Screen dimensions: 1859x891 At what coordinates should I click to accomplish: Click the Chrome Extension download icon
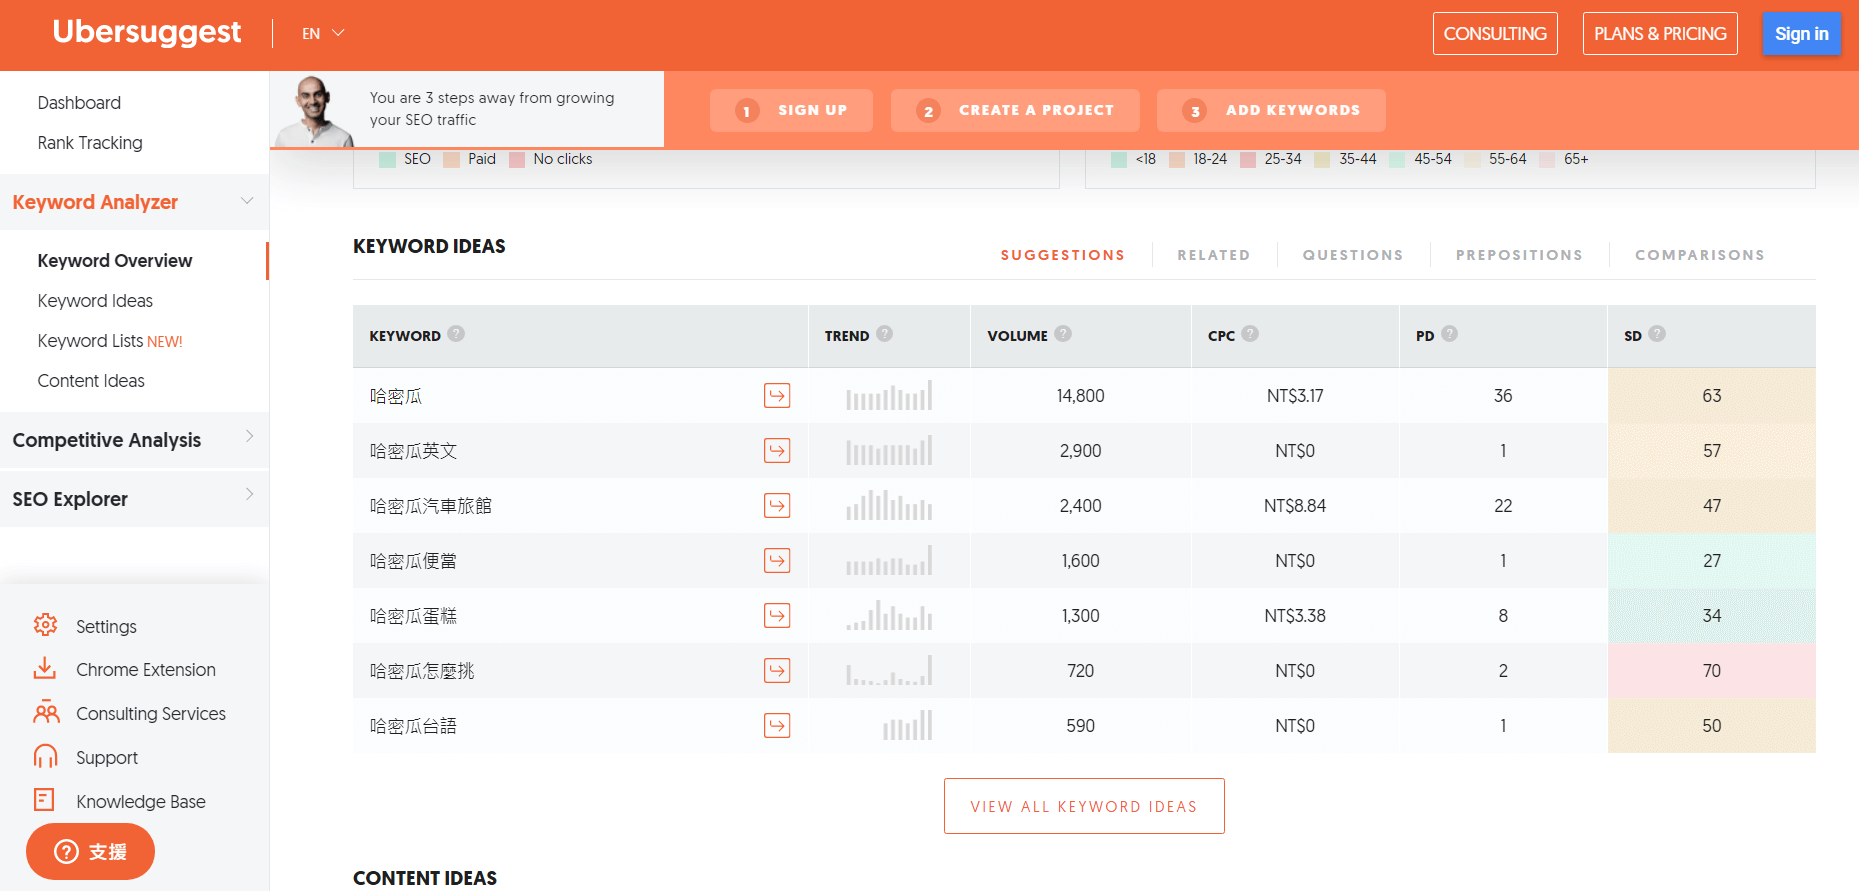[x=45, y=668]
